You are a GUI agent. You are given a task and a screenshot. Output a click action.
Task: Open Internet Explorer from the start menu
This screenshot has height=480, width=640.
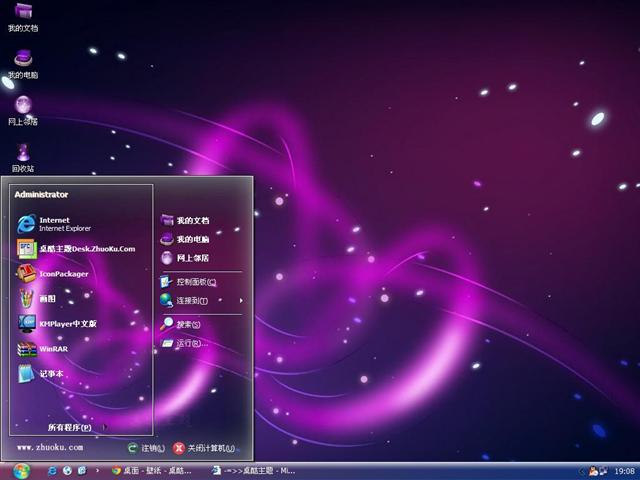[x=55, y=223]
